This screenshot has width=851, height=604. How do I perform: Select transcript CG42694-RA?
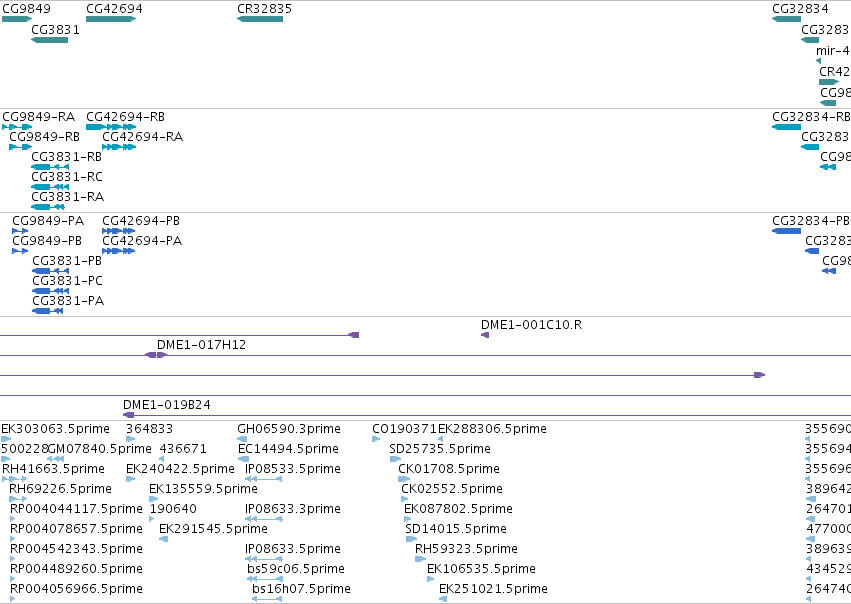click(x=119, y=147)
